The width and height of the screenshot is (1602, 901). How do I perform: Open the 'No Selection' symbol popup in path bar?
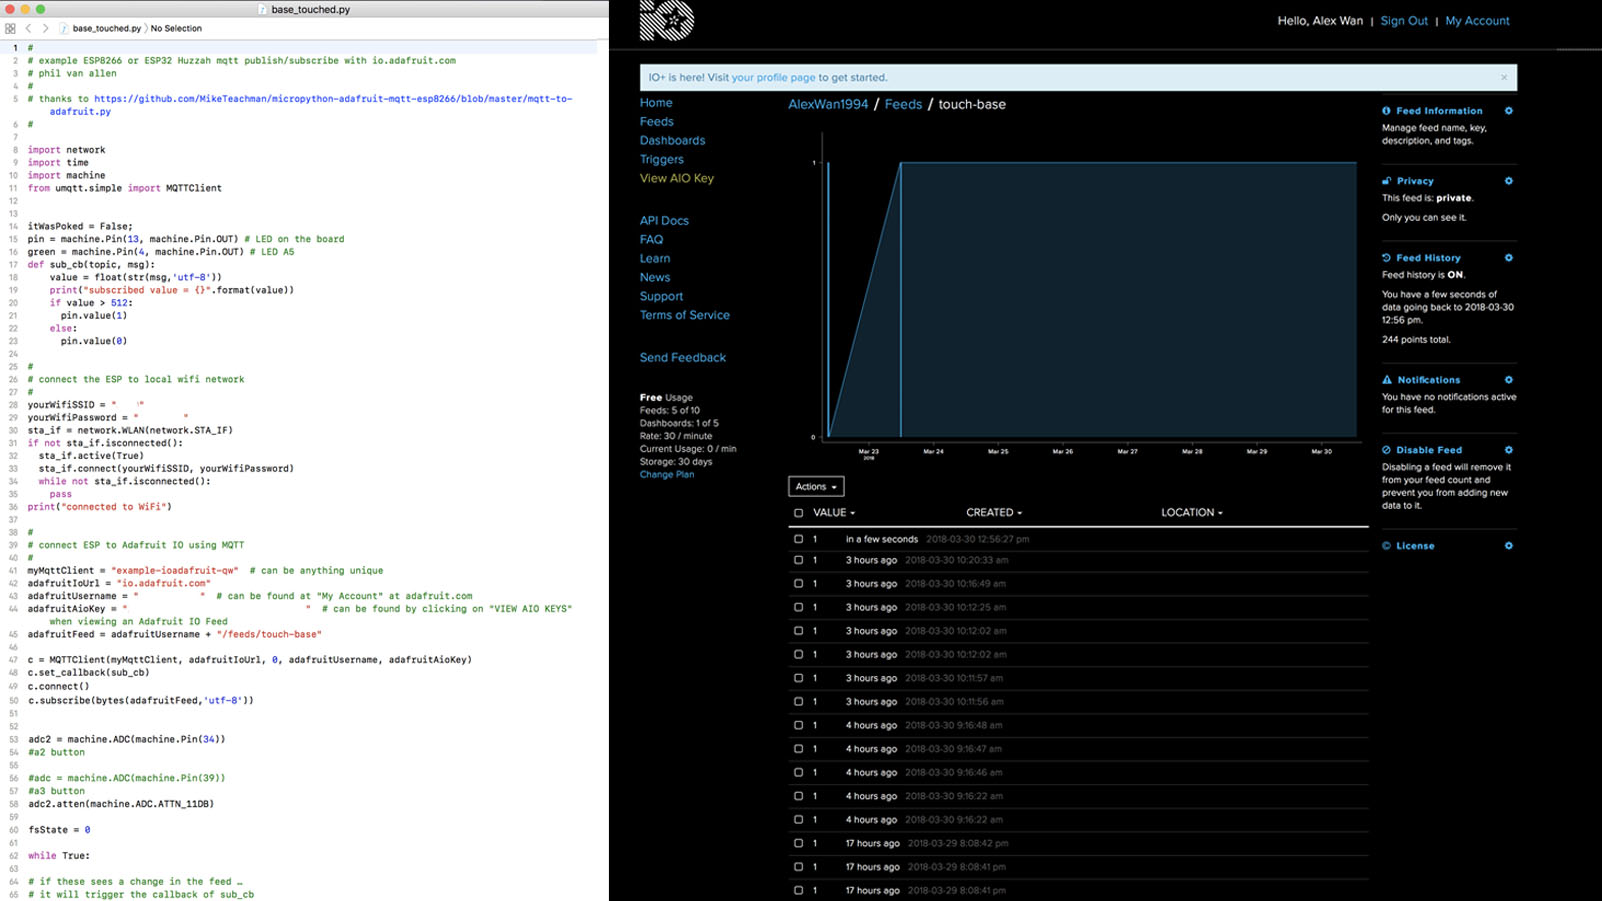[x=176, y=28]
